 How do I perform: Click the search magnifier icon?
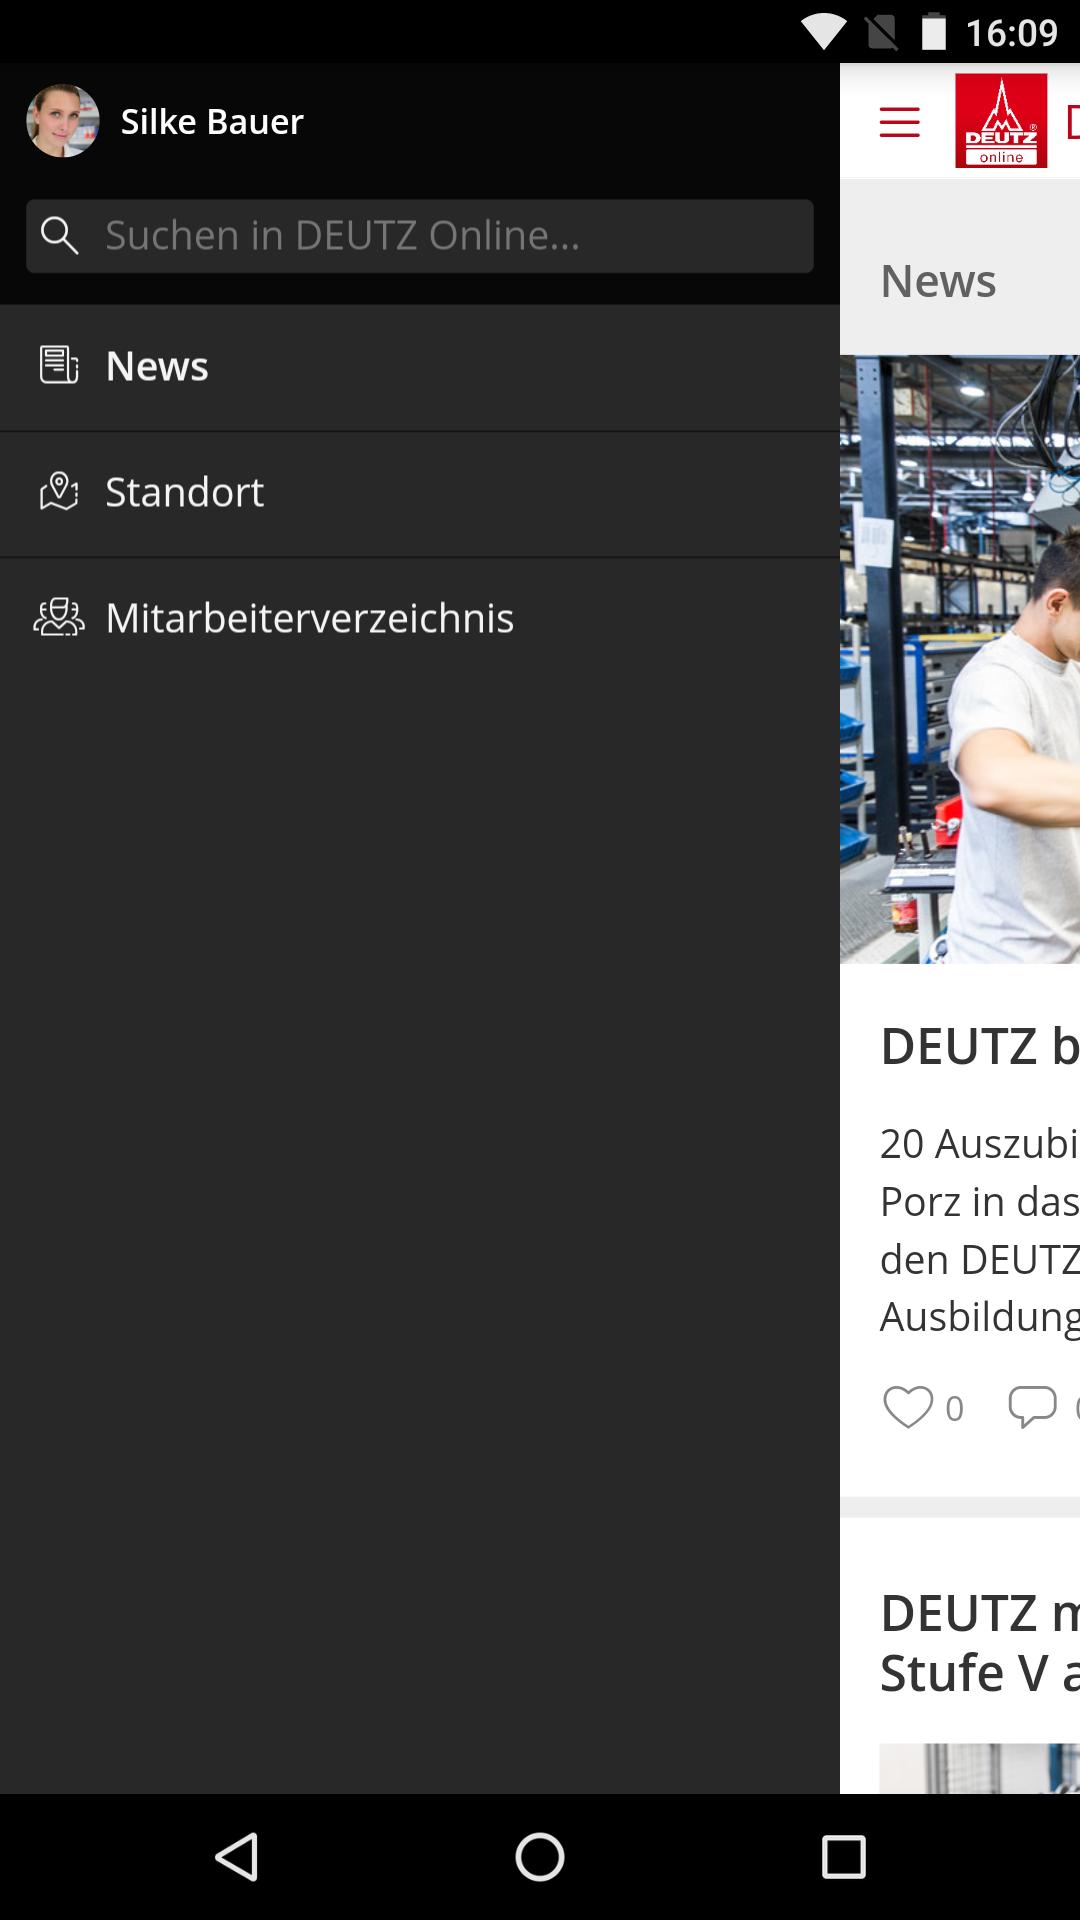60,236
